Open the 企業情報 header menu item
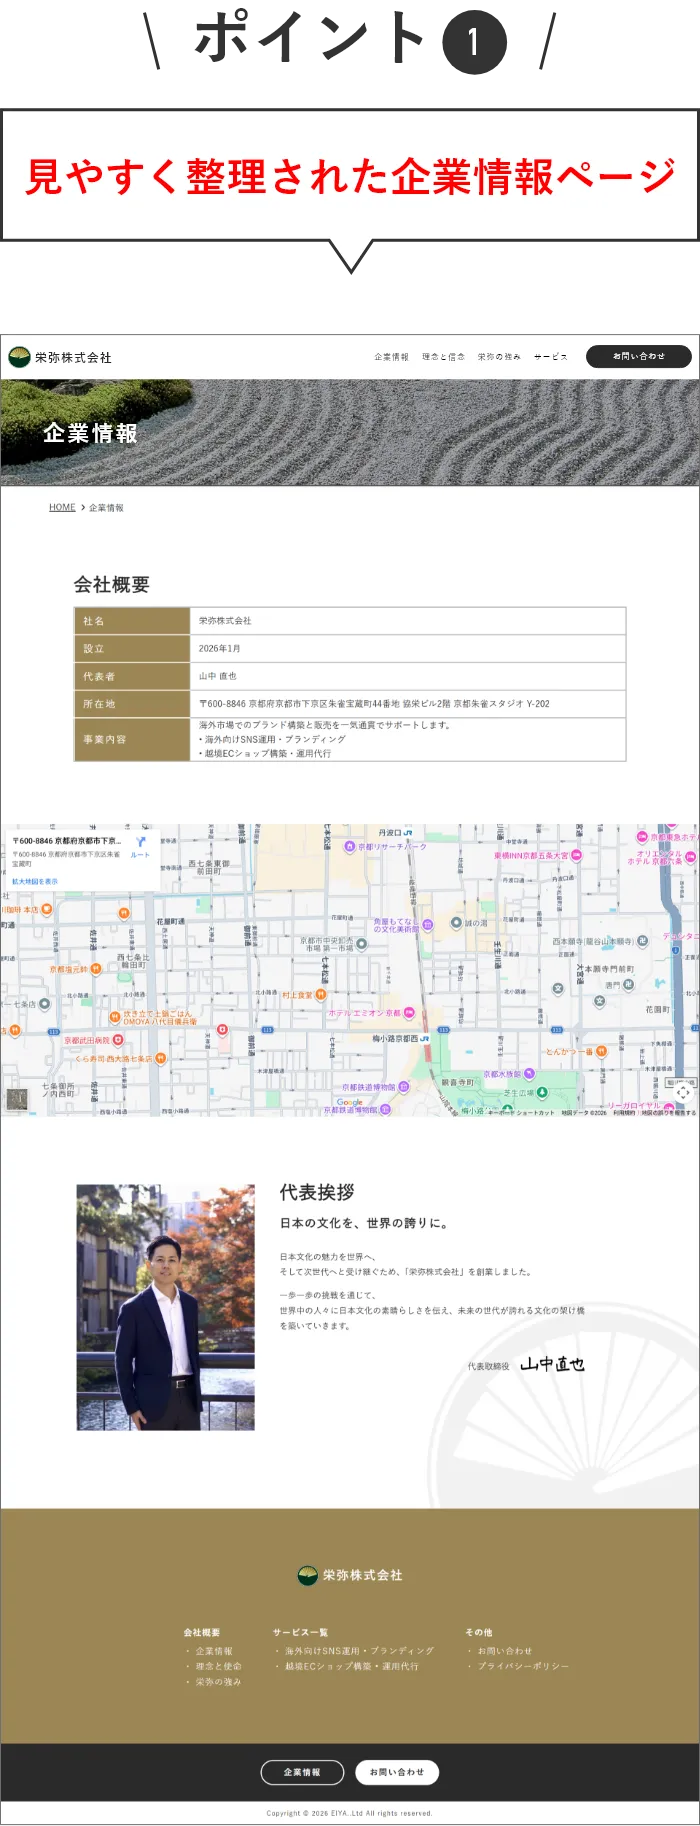This screenshot has width=700, height=1826. click(x=391, y=357)
